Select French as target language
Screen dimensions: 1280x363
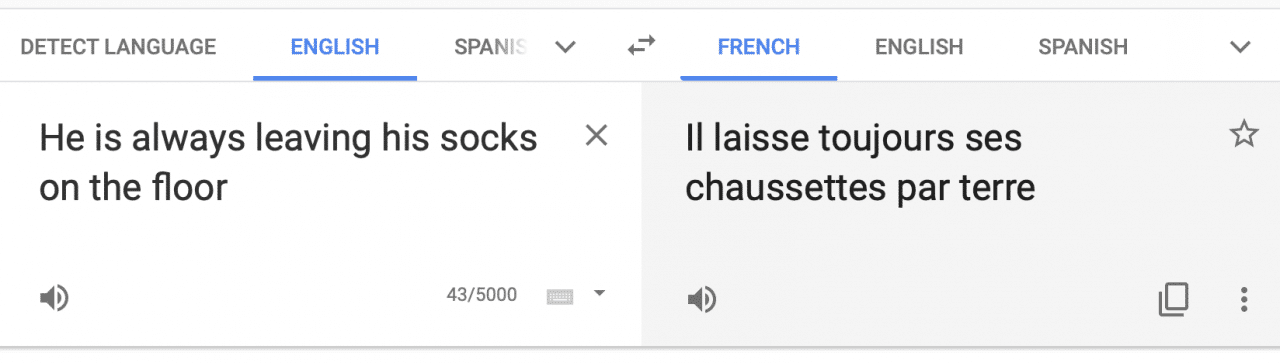point(759,46)
